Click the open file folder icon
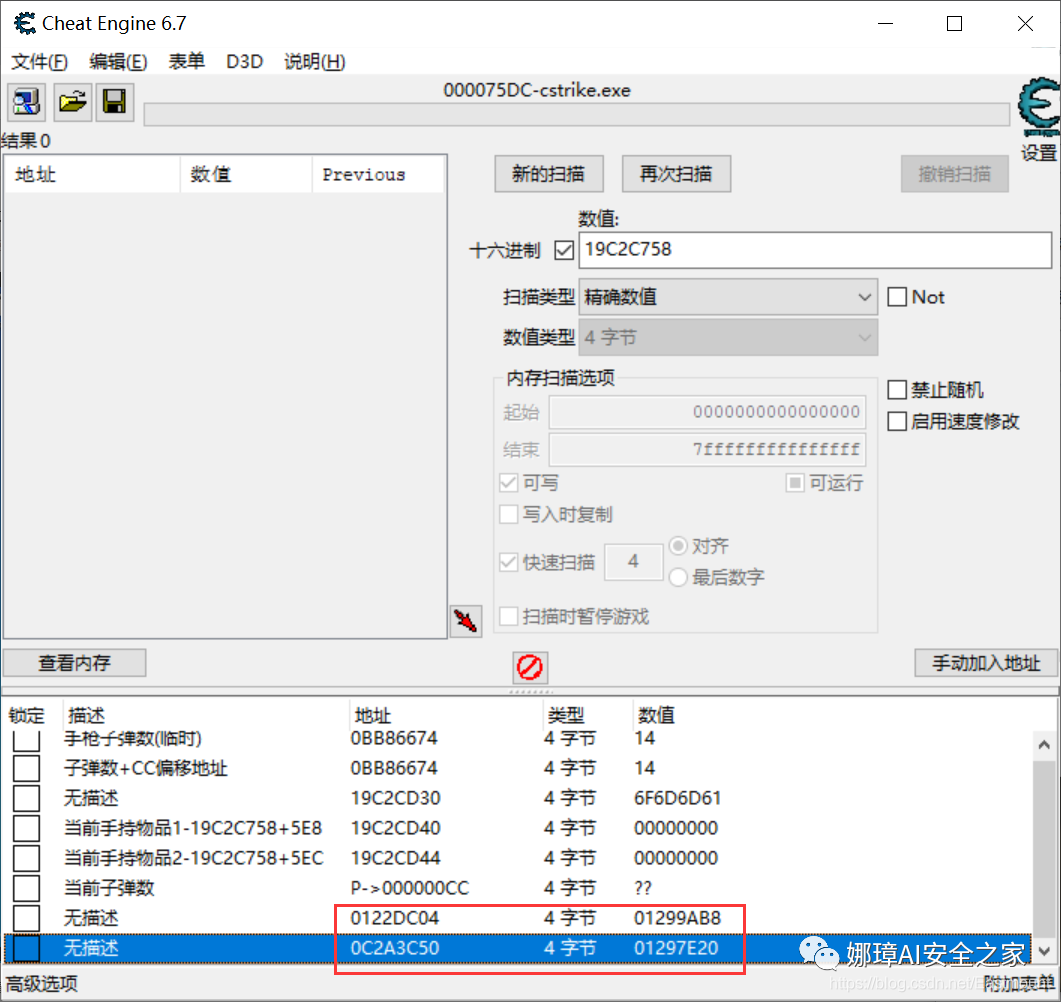This screenshot has height=1002, width=1061. tap(72, 102)
